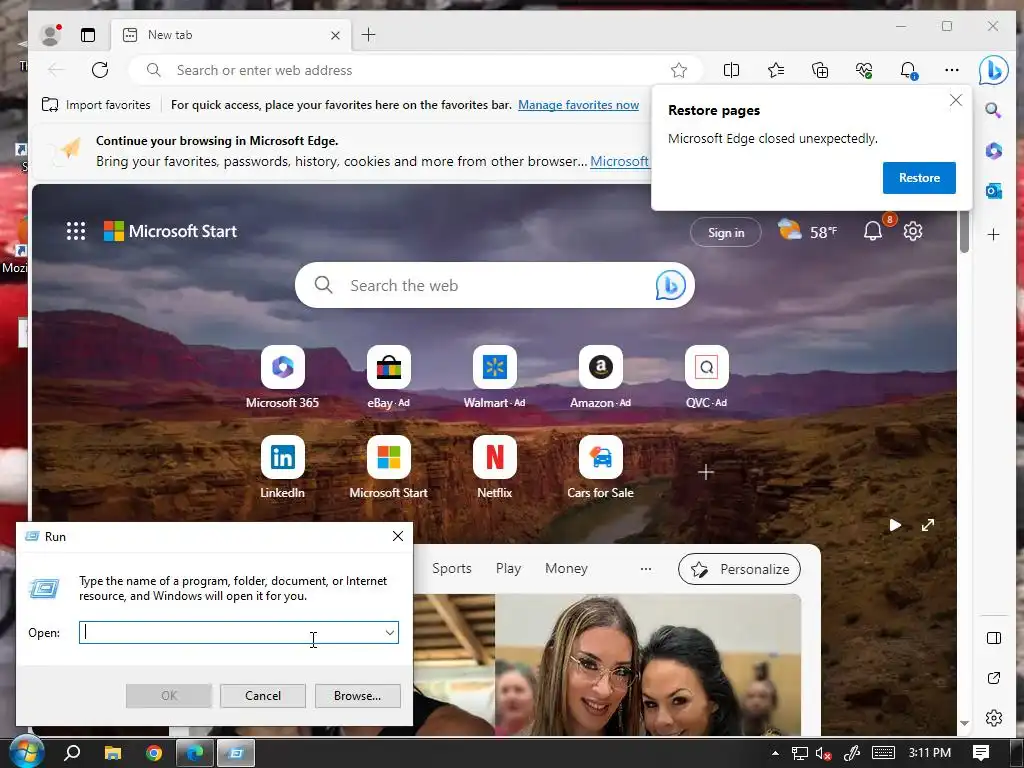Viewport: 1024px width, 768px height.
Task: Open the Edge profile avatar menu
Action: click(50, 35)
